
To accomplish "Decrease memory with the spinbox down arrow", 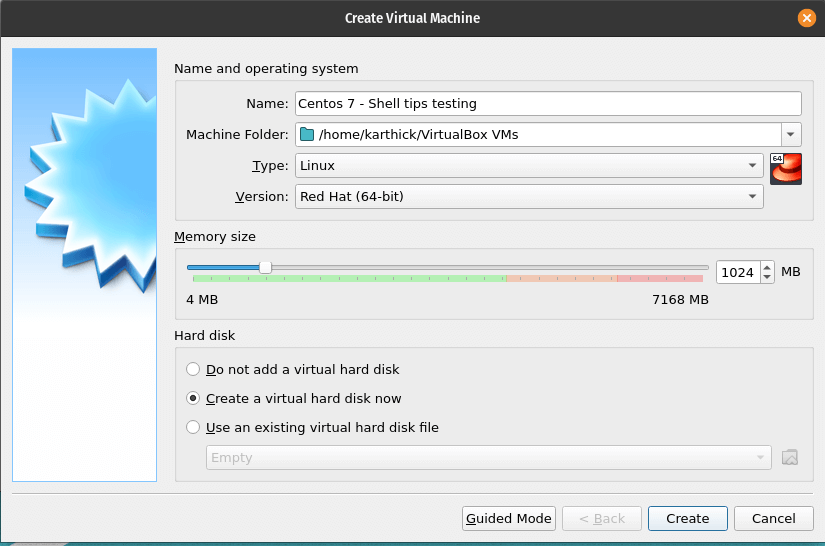I will 767,278.
